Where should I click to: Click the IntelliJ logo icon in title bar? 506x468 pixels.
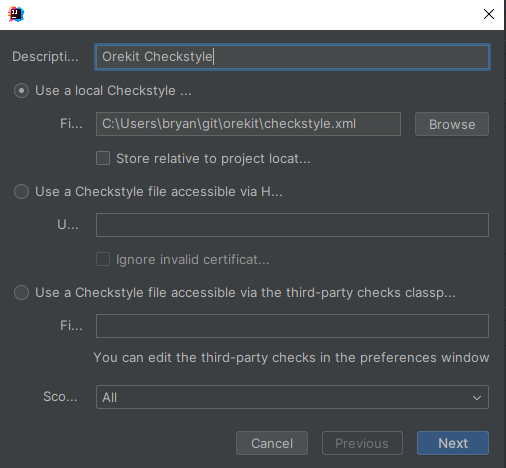click(x=16, y=14)
